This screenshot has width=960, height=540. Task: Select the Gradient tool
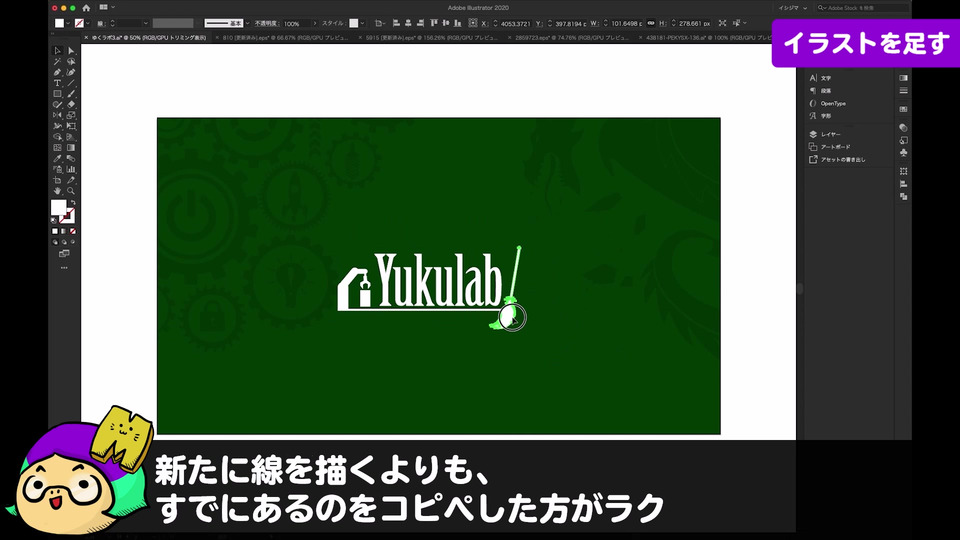pos(71,148)
